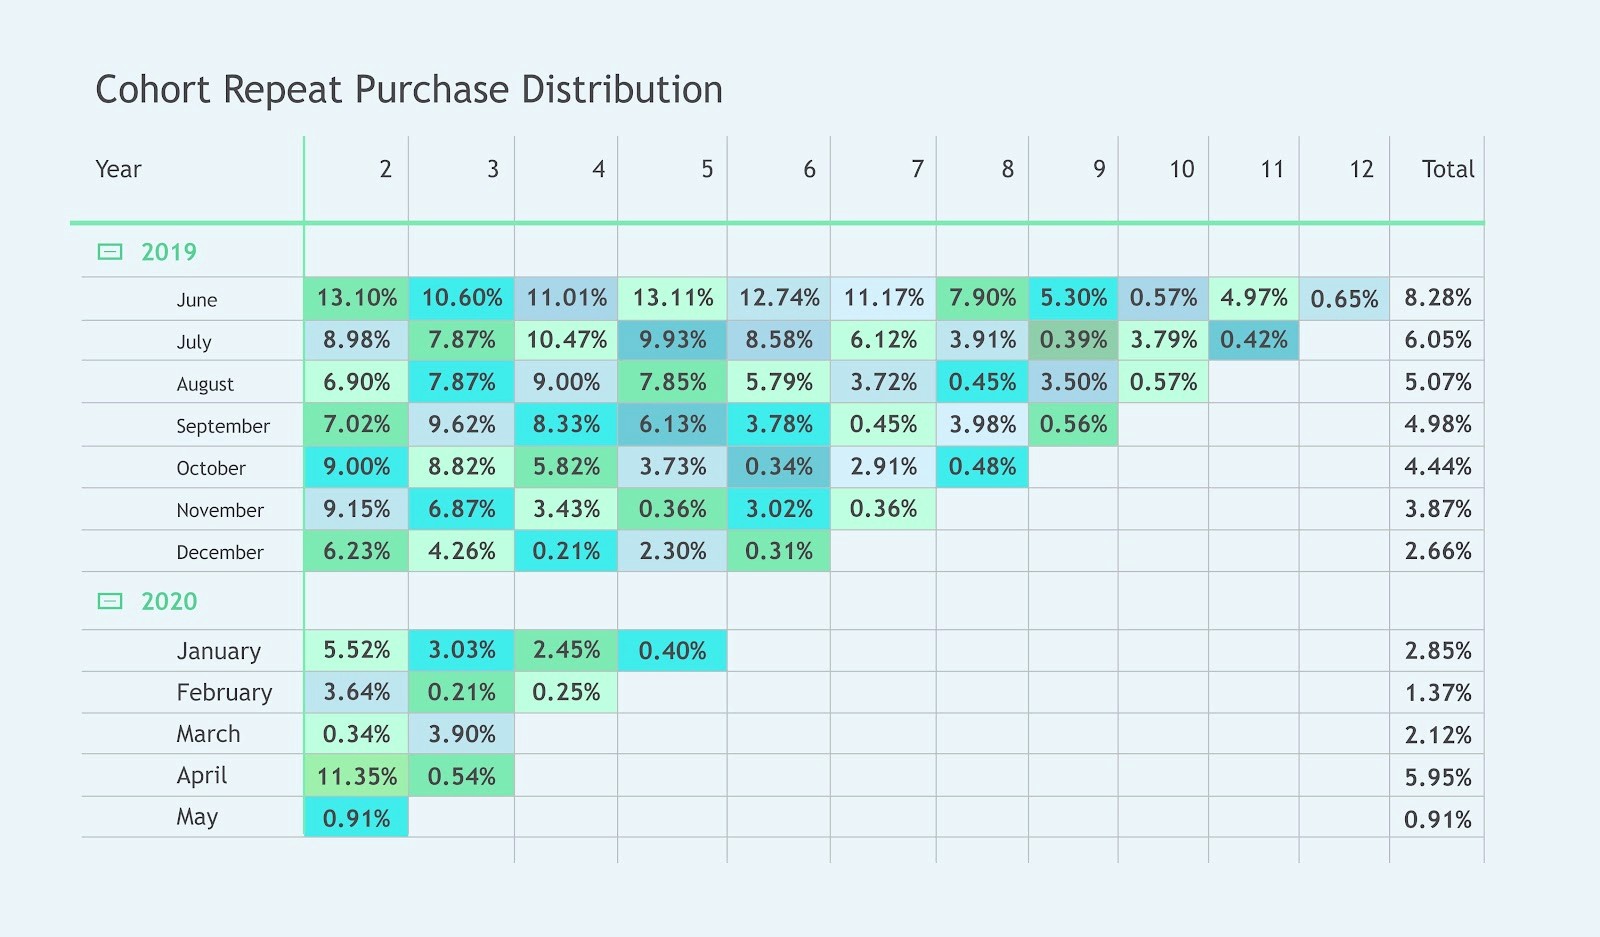This screenshot has width=1600, height=937.
Task: Click the 0.91% cell in May column 2
Action: pos(356,818)
